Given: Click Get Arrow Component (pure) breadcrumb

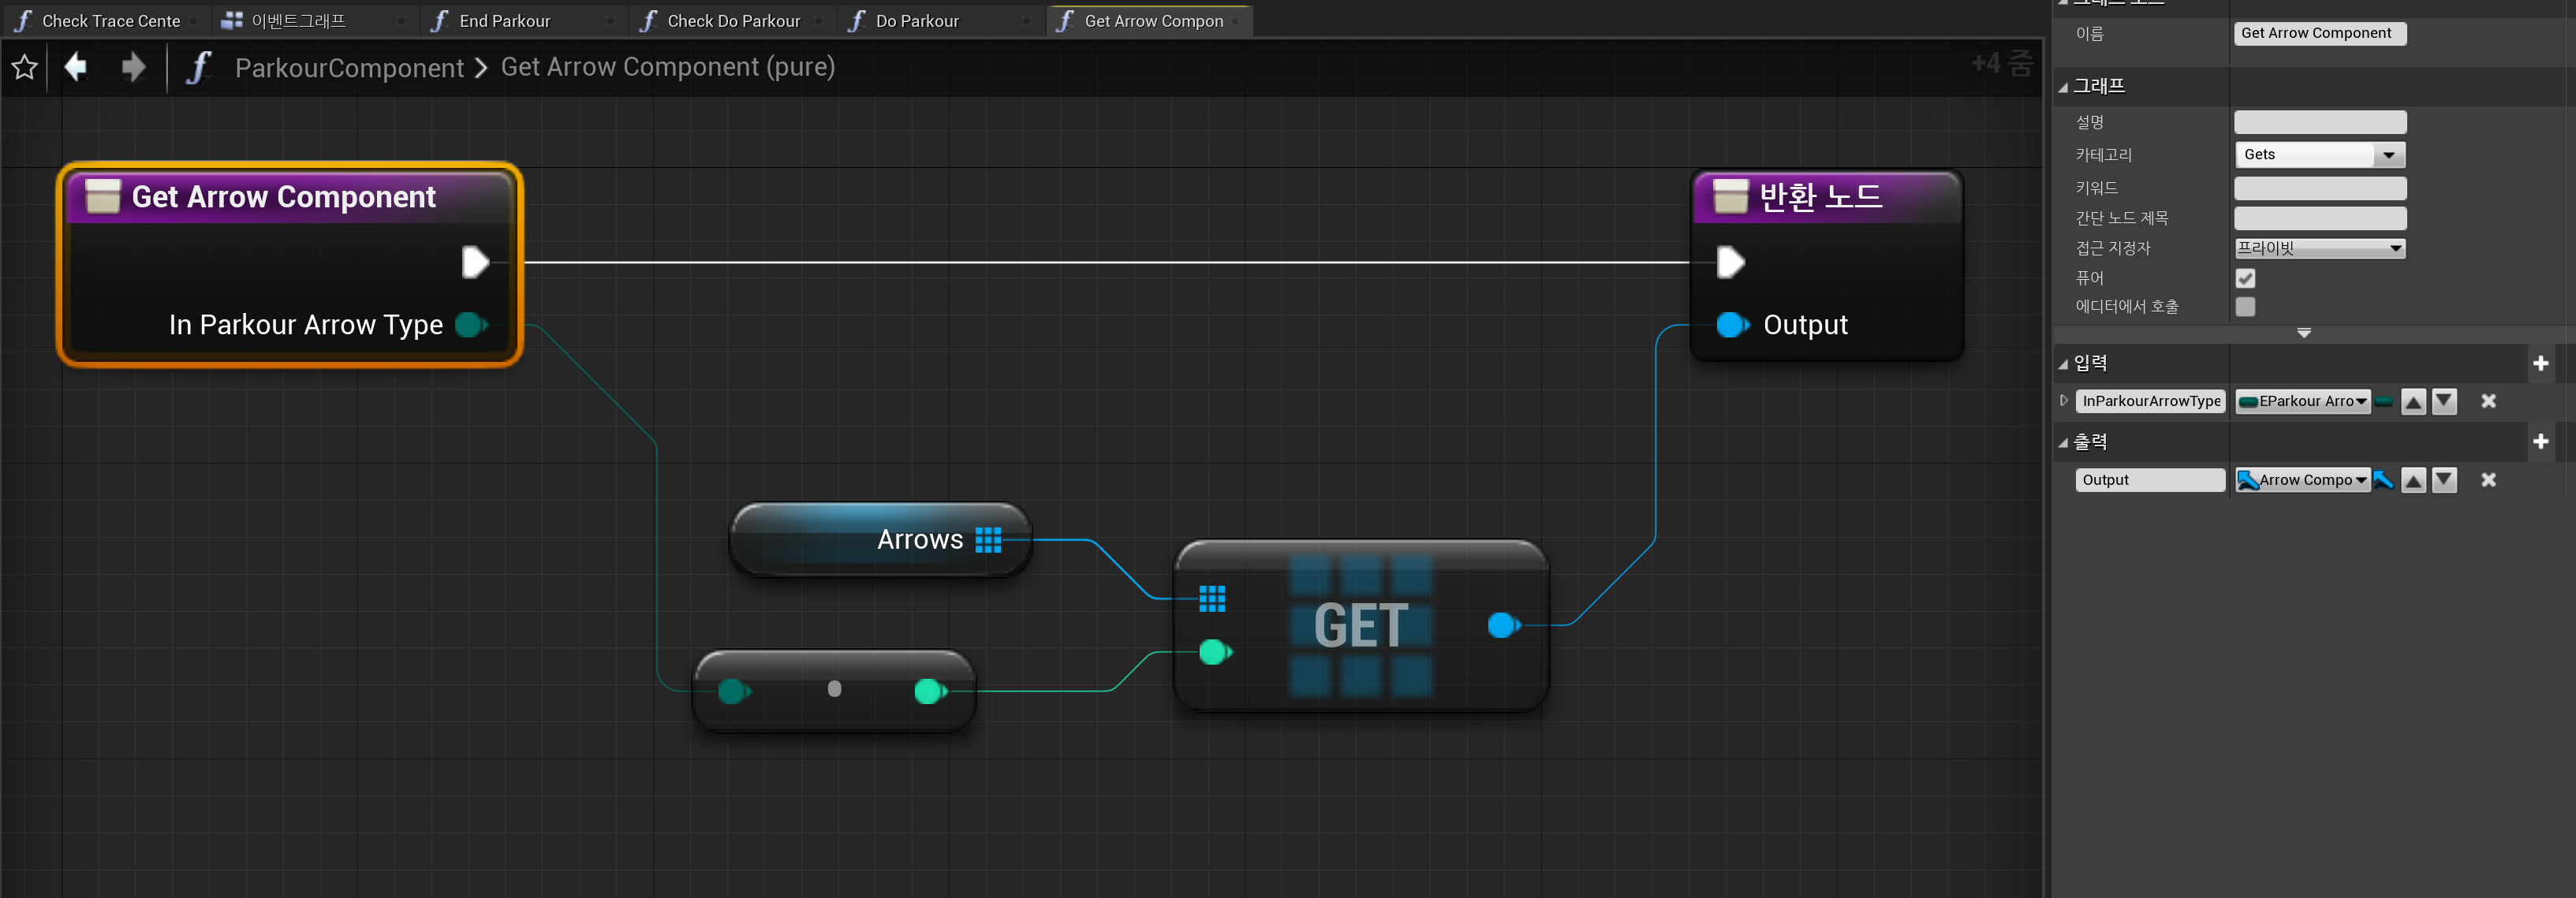Looking at the screenshot, I should (667, 67).
